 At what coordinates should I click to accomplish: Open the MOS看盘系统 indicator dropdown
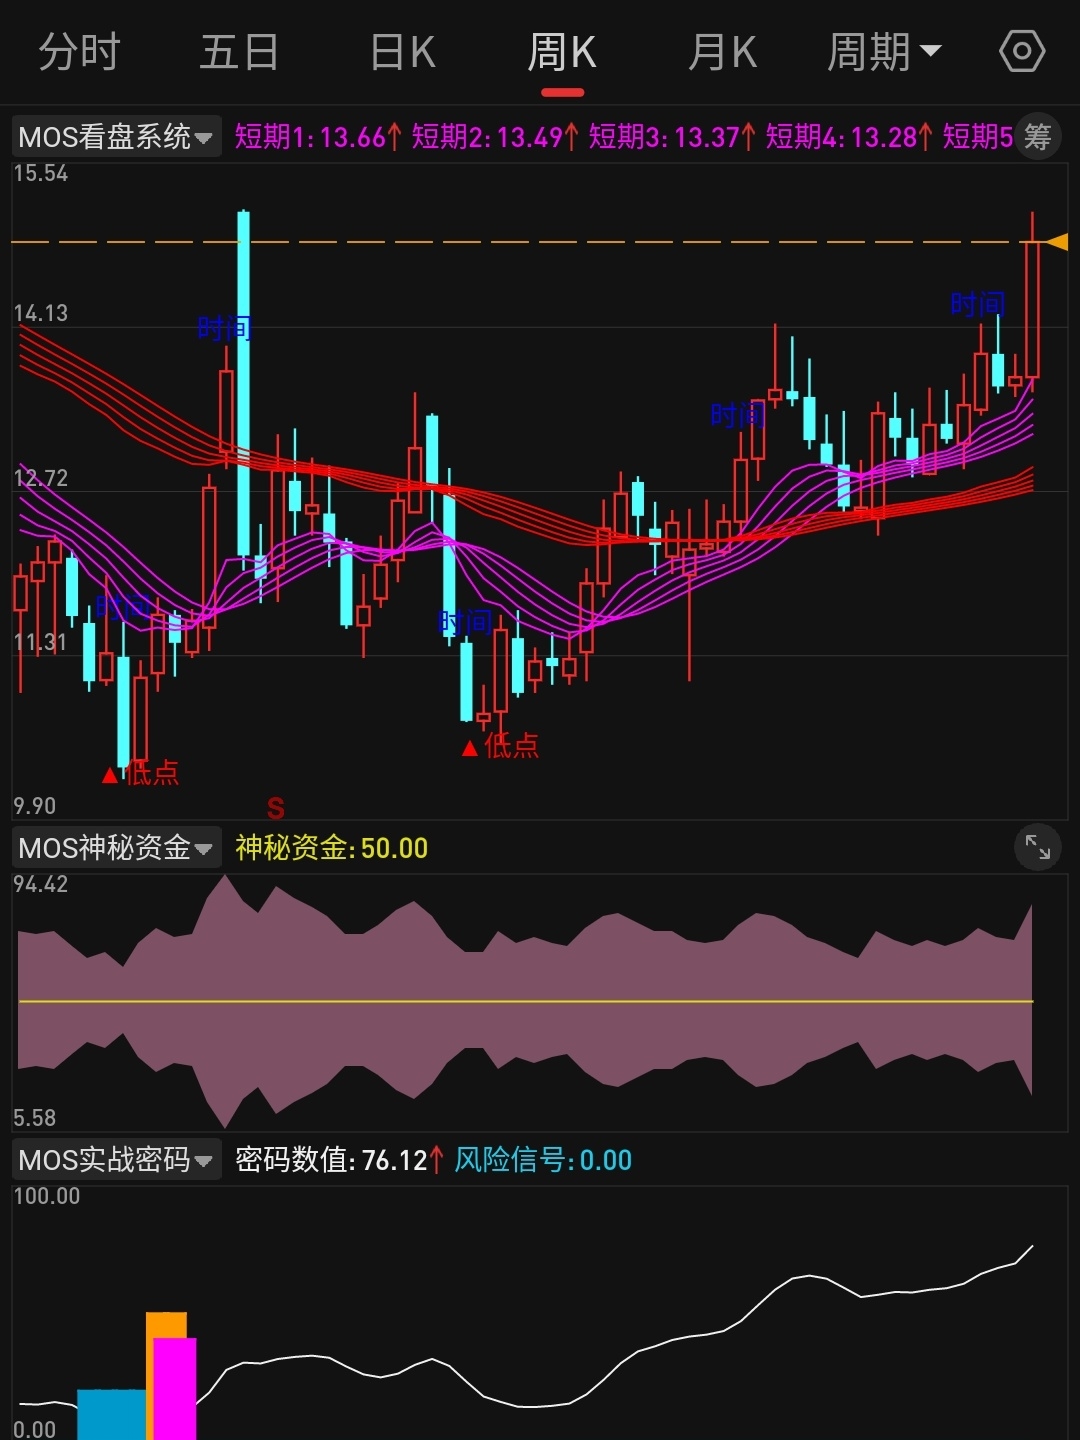[x=116, y=137]
